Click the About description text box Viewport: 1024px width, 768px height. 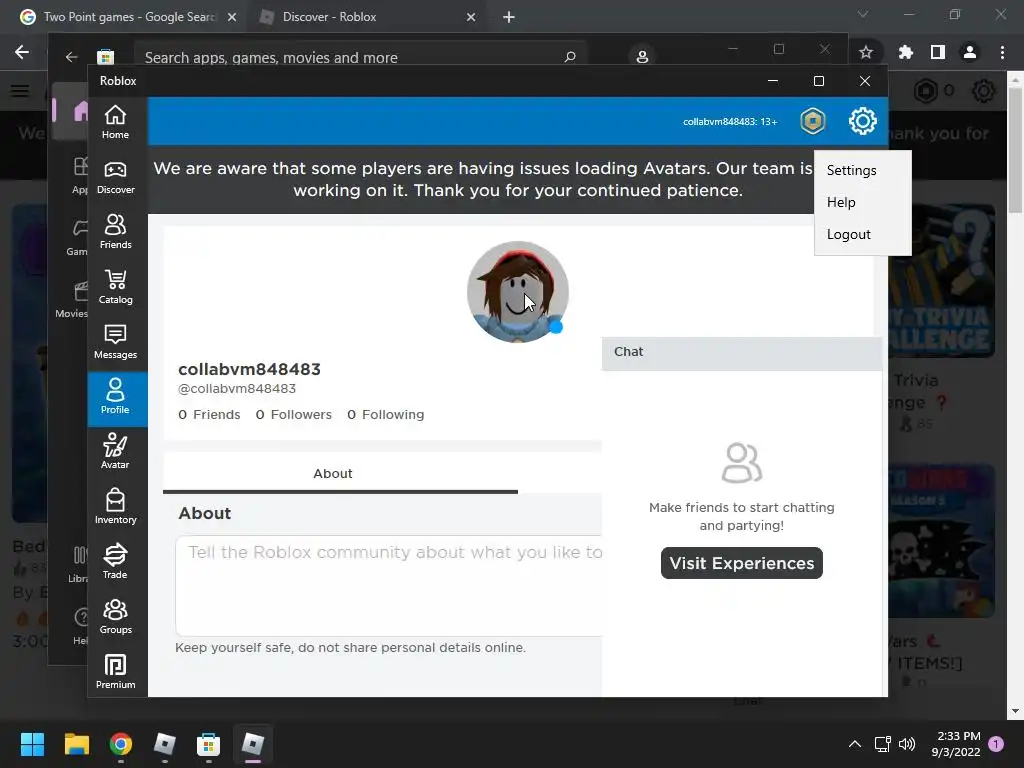pos(389,586)
